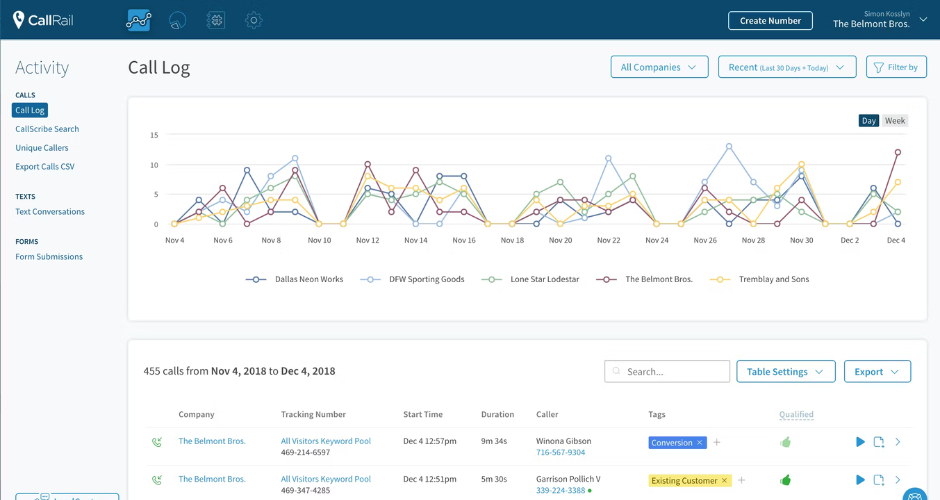Image resolution: width=940 pixels, height=500 pixels.
Task: Expand Winona Gibson call details chevron
Action: click(x=897, y=442)
